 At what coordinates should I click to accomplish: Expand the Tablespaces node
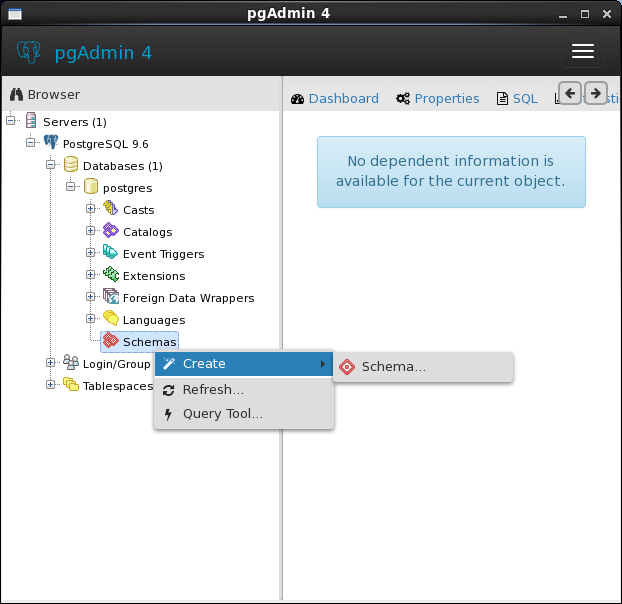pos(50,384)
